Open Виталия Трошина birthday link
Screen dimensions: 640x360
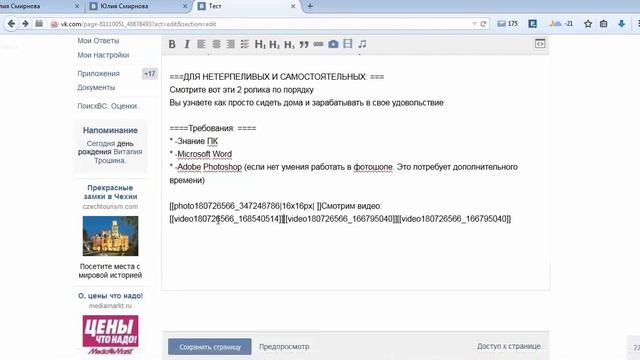tap(118, 156)
